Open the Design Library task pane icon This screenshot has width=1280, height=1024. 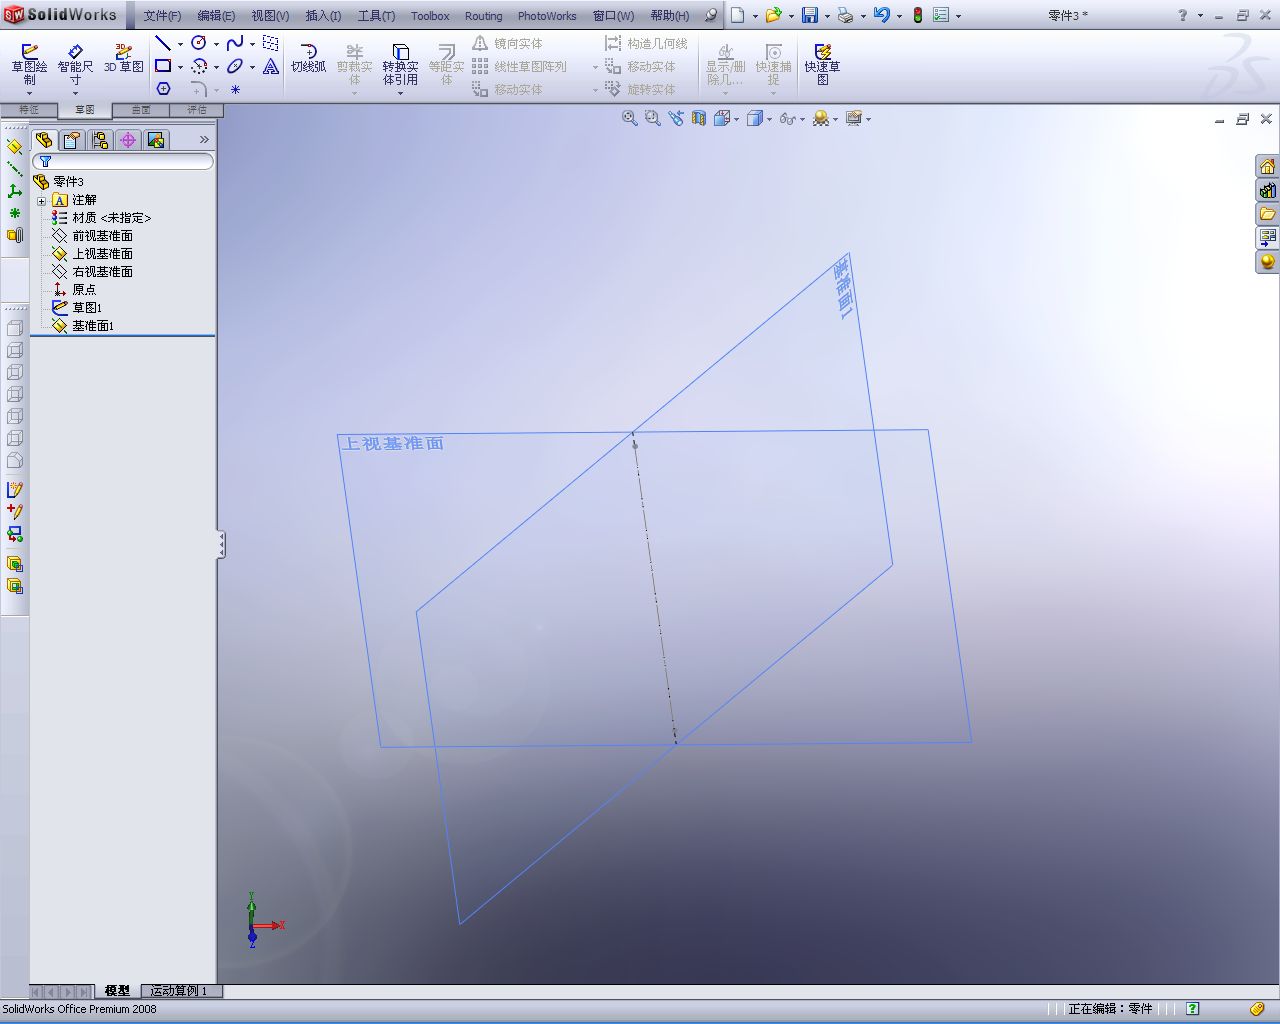tap(1267, 190)
